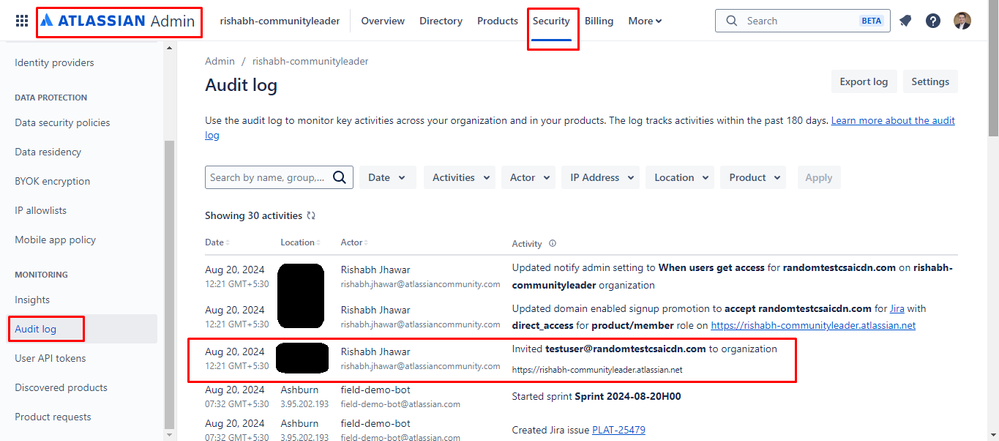Open Data residency in sidebar
This screenshot has height=441, width=999.
tap(48, 152)
